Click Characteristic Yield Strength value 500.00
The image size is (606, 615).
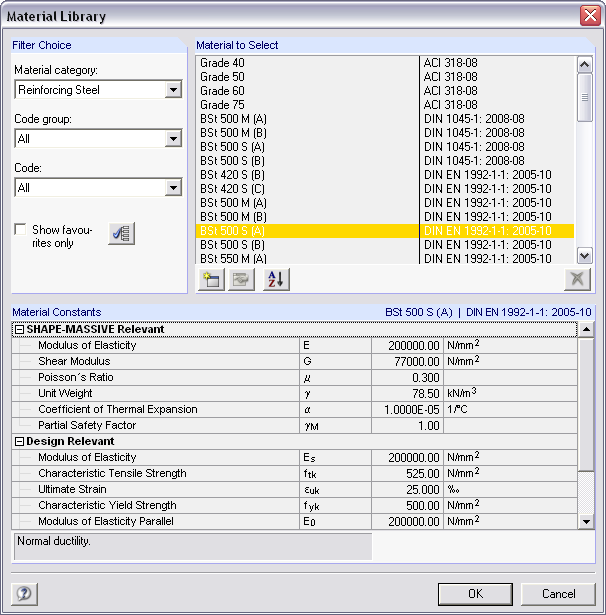pyautogui.click(x=407, y=506)
